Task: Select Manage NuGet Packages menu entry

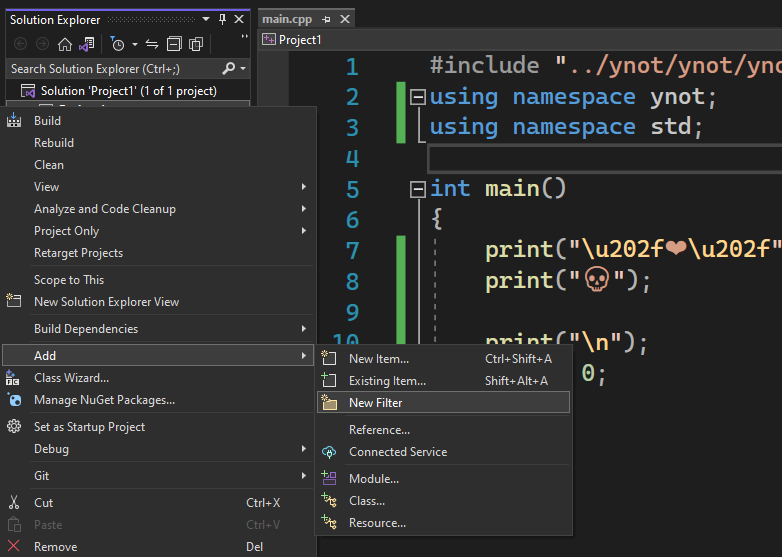Action: [x=104, y=400]
